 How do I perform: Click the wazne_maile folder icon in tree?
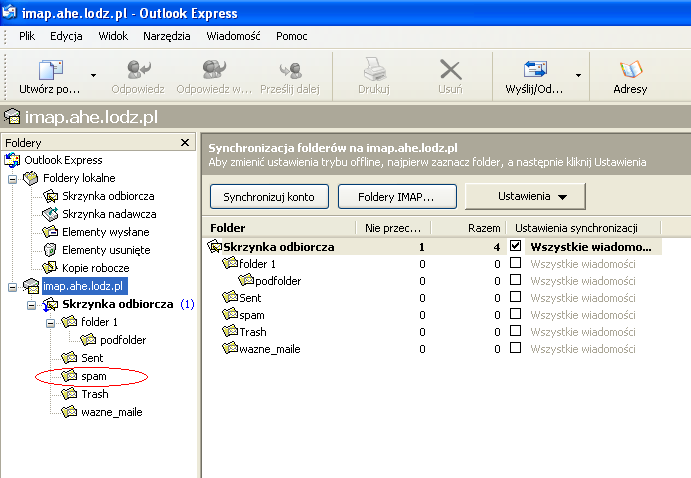tap(69, 411)
